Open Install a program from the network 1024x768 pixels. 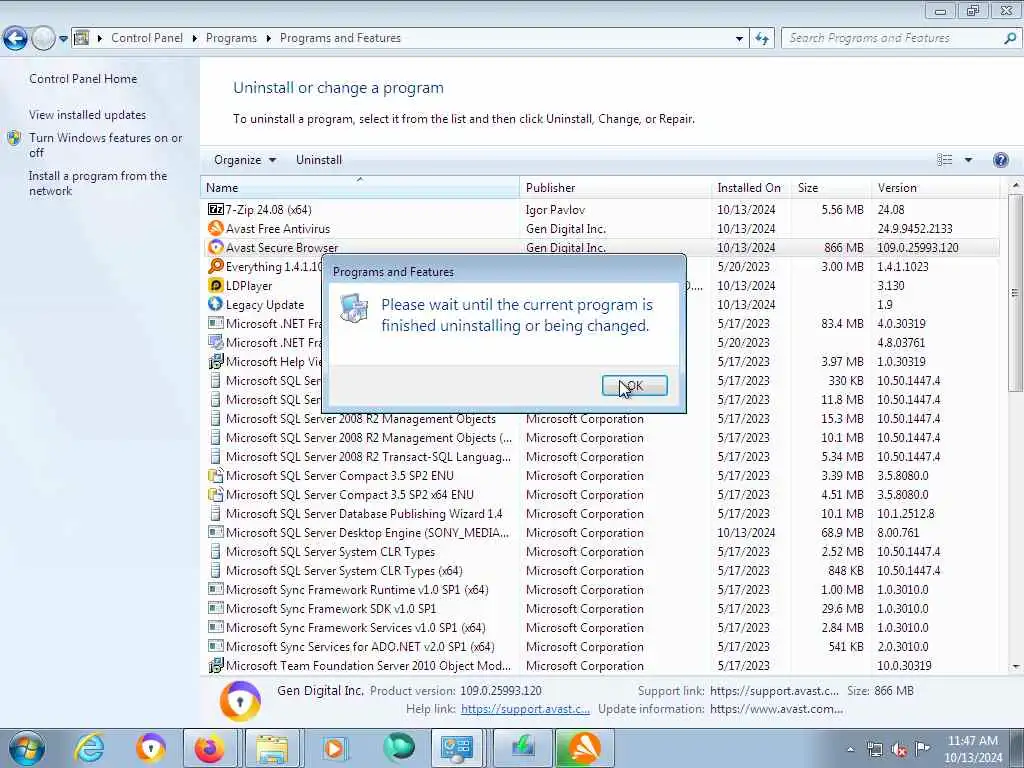tap(98, 184)
